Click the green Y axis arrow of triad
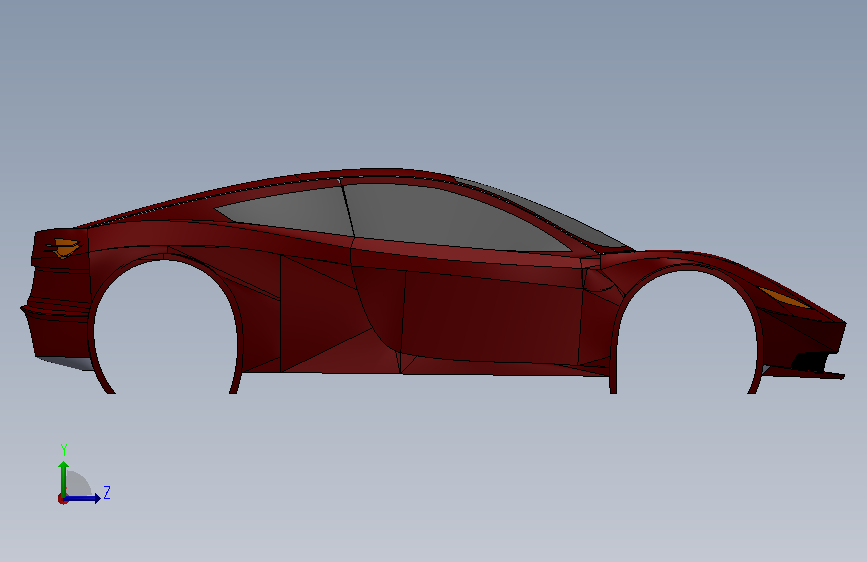 point(64,479)
